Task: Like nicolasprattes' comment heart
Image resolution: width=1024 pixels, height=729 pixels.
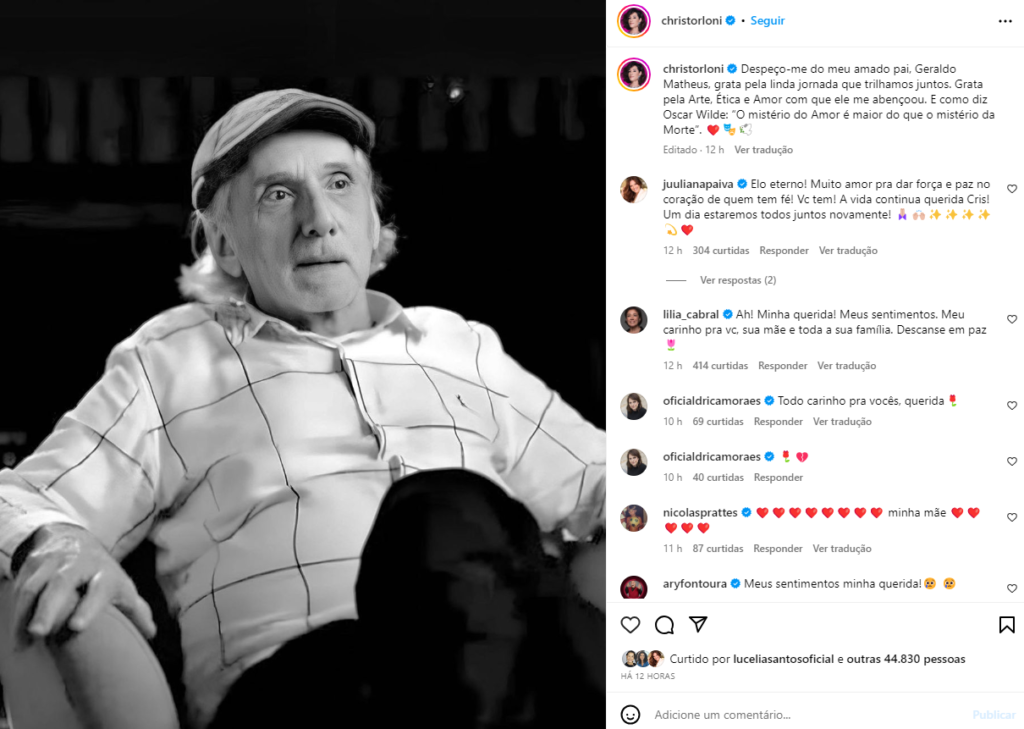Action: [x=1012, y=517]
